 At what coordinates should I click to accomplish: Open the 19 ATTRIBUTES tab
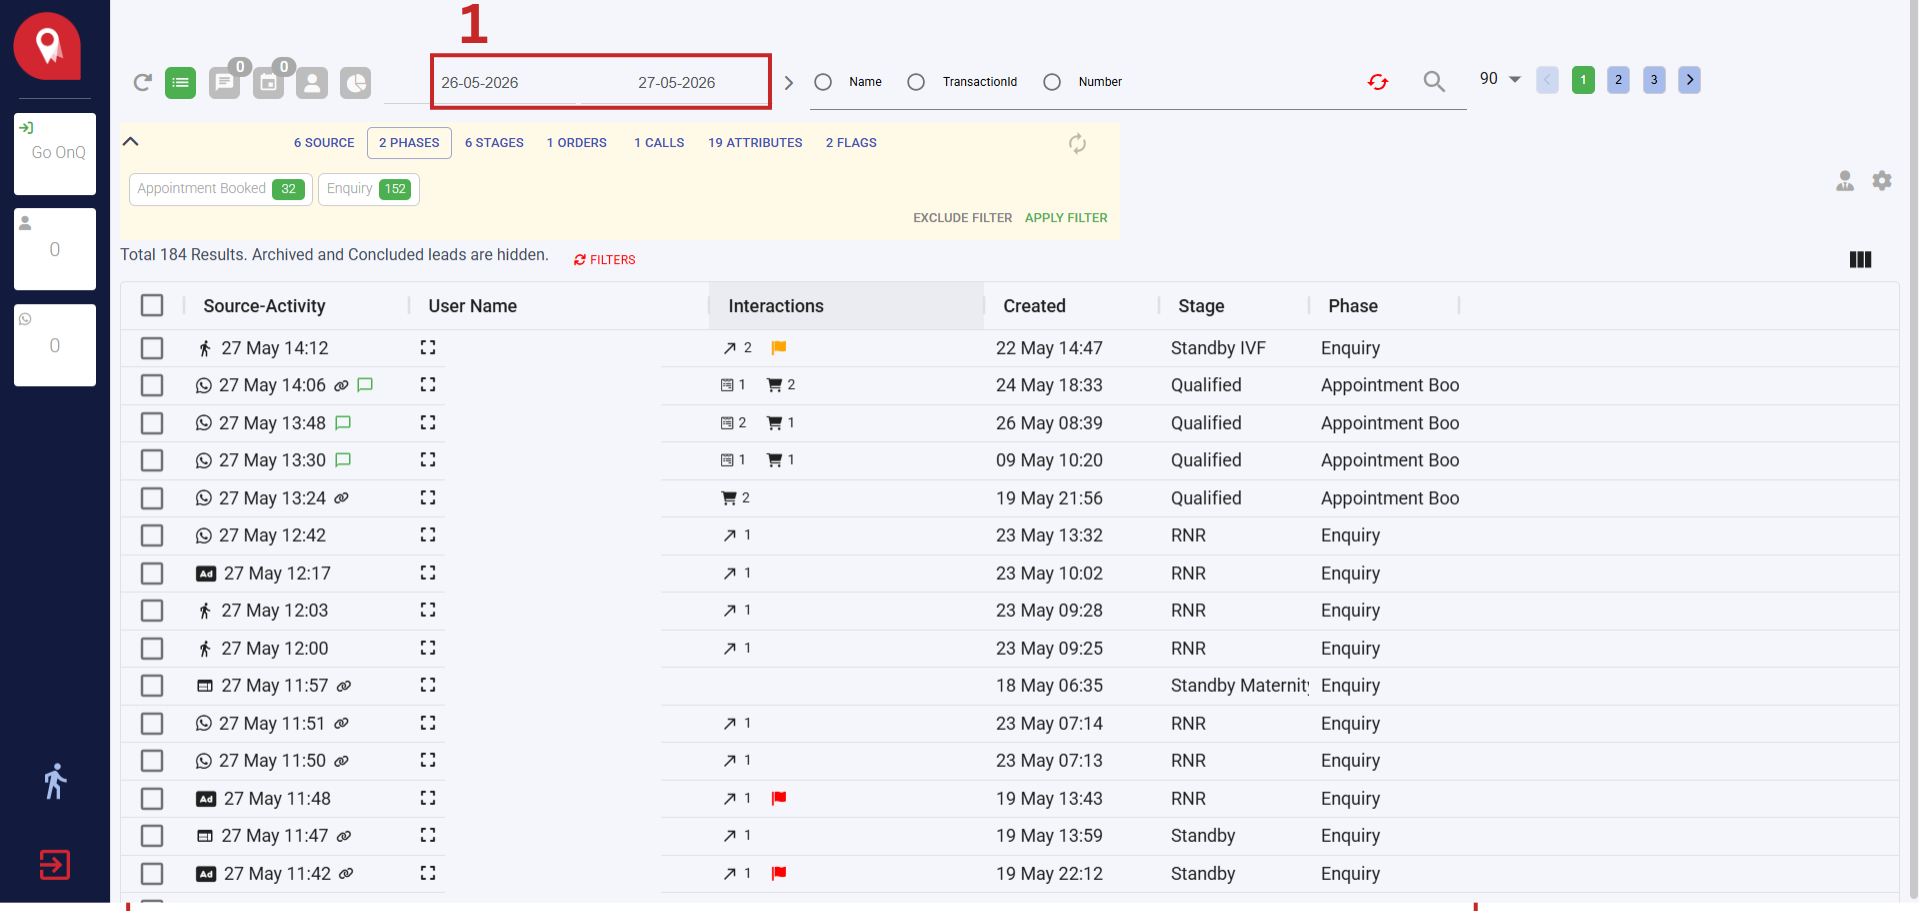[755, 143]
